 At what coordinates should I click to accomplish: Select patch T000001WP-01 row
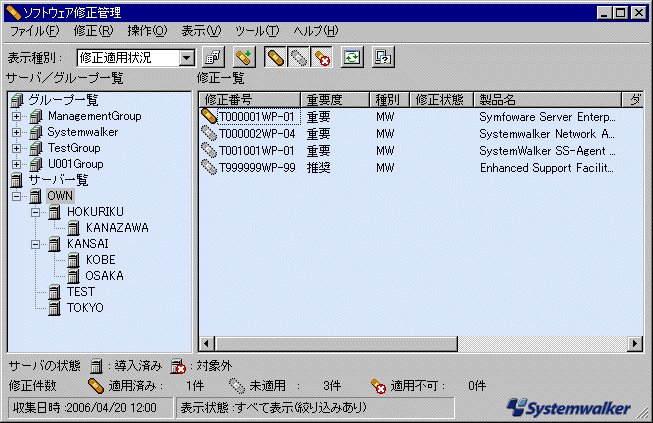pos(421,117)
